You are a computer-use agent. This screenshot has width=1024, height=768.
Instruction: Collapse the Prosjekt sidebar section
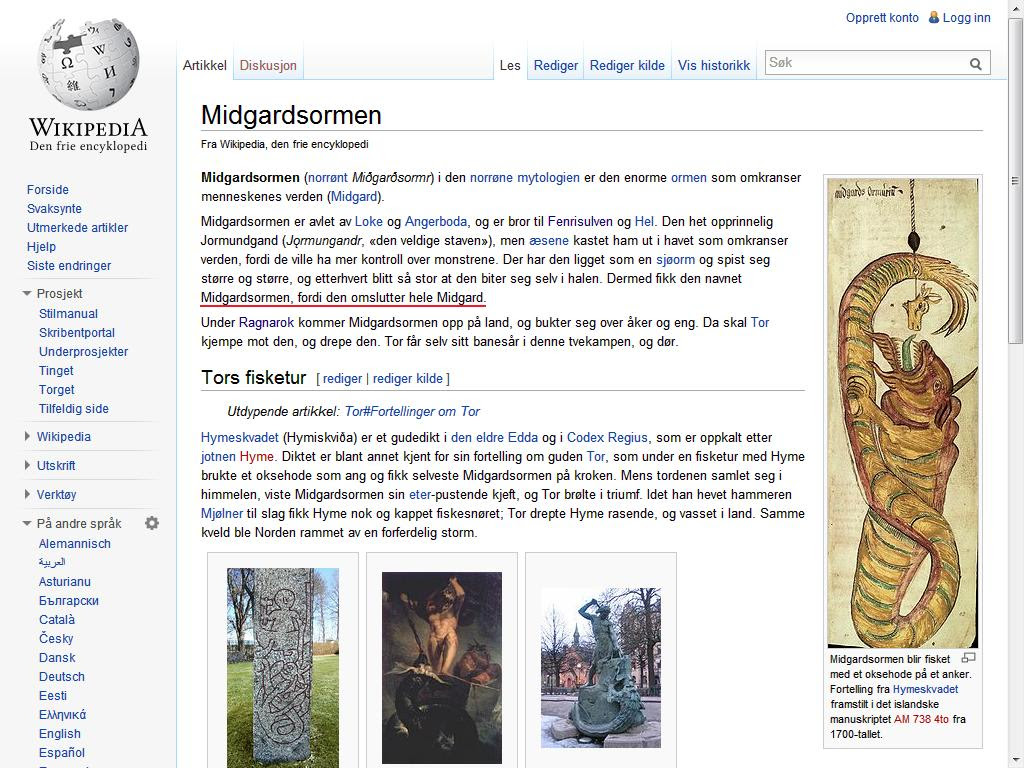tap(27, 293)
